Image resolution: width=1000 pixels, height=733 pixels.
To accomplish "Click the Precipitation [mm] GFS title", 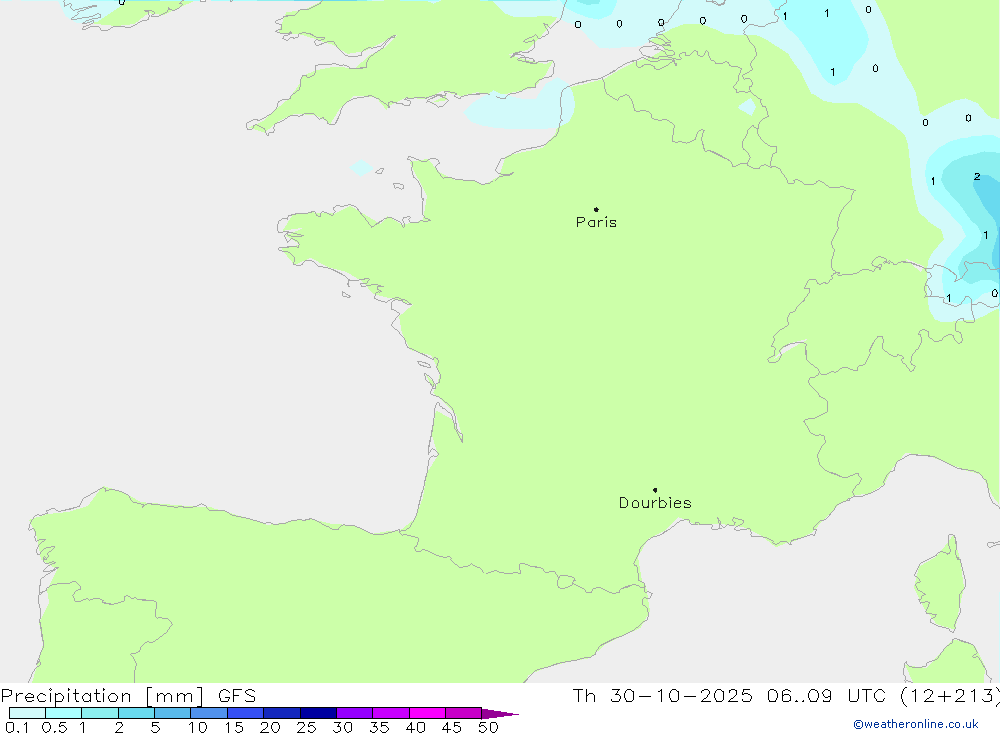I will tap(128, 695).
